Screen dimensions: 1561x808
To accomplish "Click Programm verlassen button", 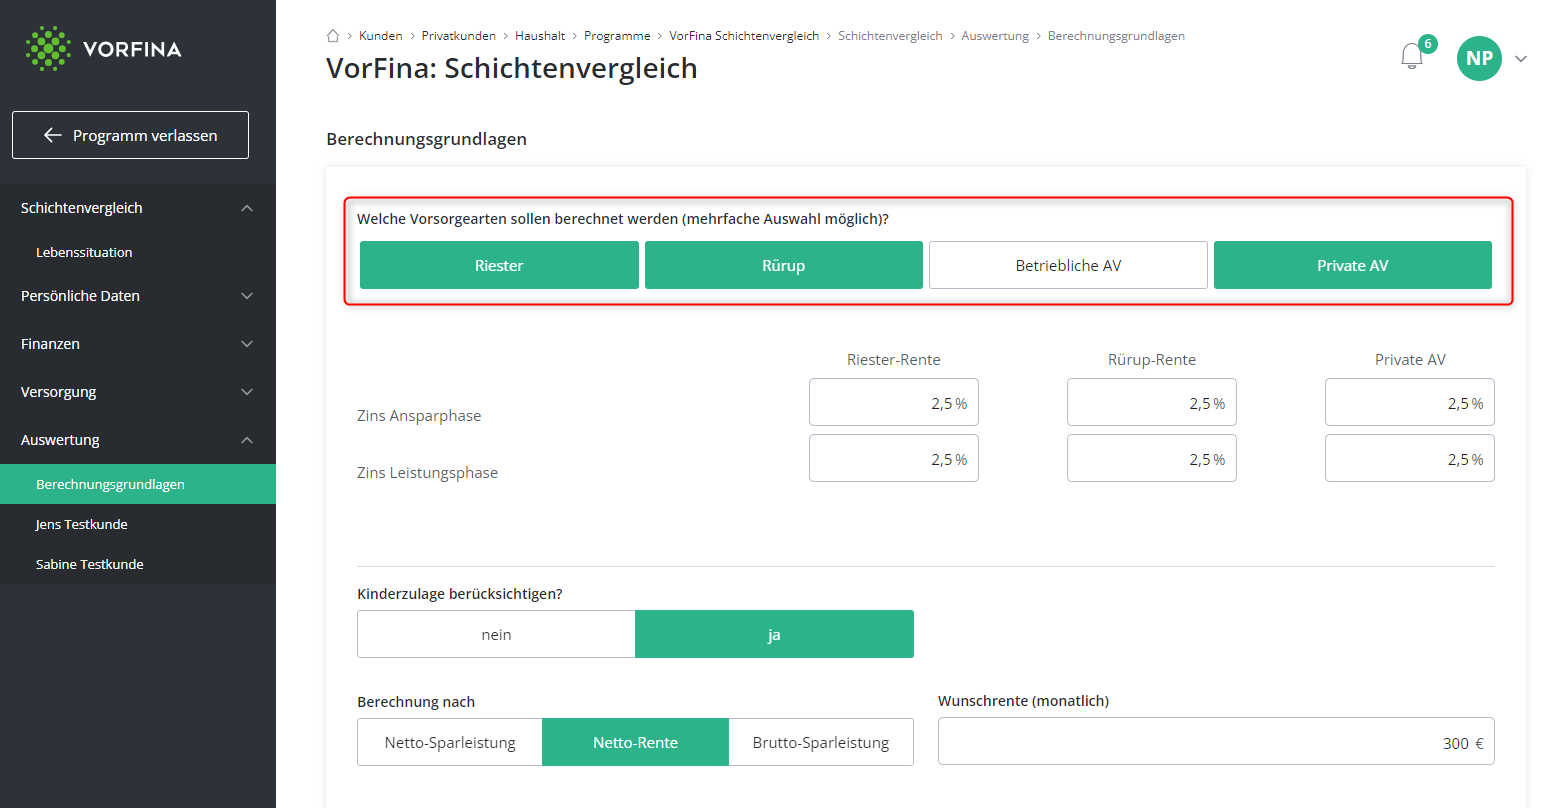I will coord(130,135).
